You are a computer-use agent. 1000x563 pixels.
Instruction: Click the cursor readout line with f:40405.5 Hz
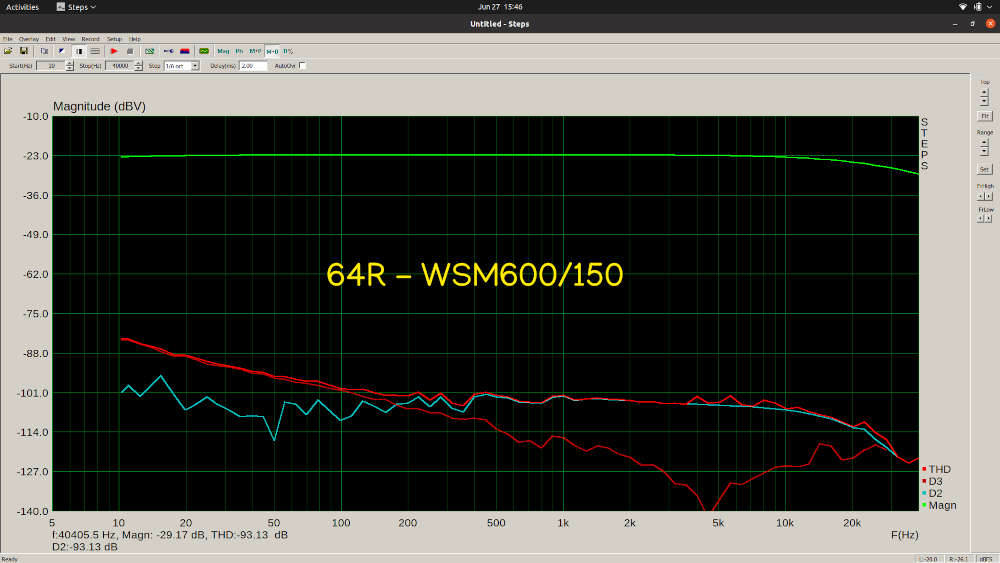click(x=170, y=535)
